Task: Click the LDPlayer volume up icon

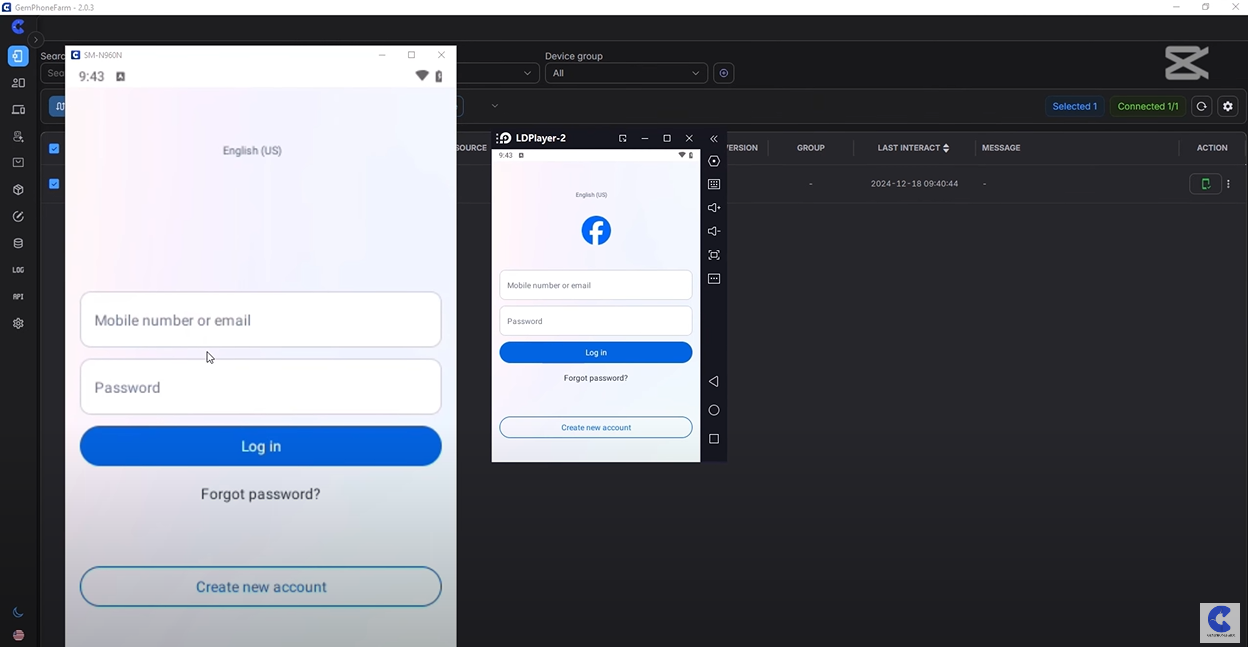Action: [x=714, y=208]
